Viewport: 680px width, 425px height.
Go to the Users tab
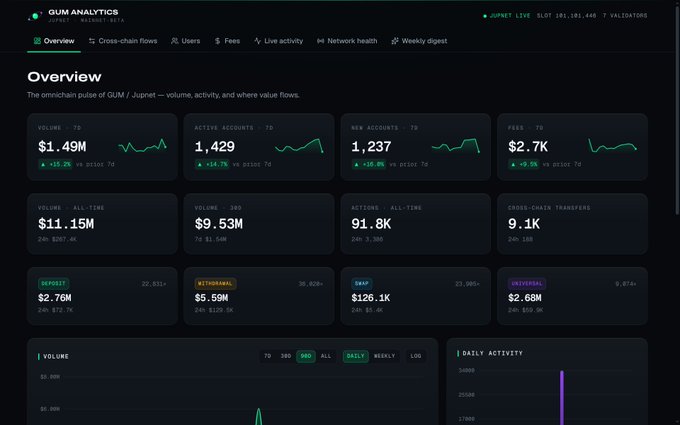pos(186,41)
